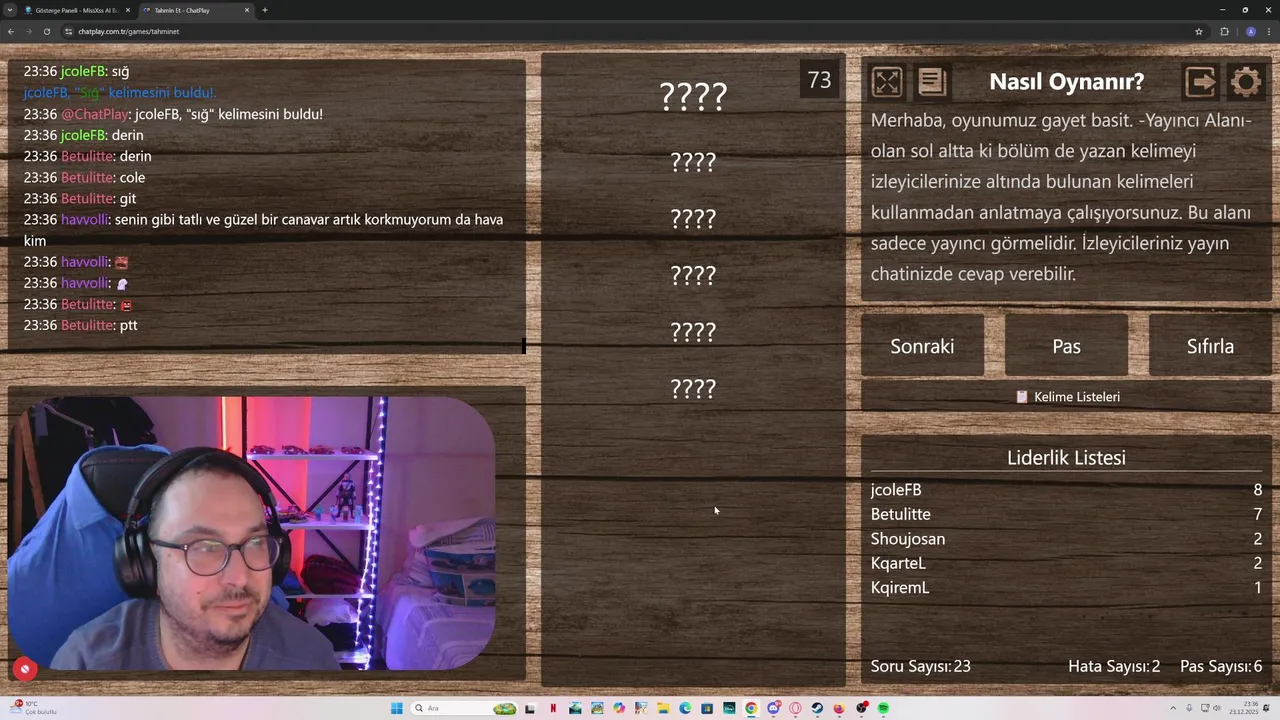Reload the chatplay page
Image resolution: width=1280 pixels, height=720 pixels.
pyautogui.click(x=46, y=31)
